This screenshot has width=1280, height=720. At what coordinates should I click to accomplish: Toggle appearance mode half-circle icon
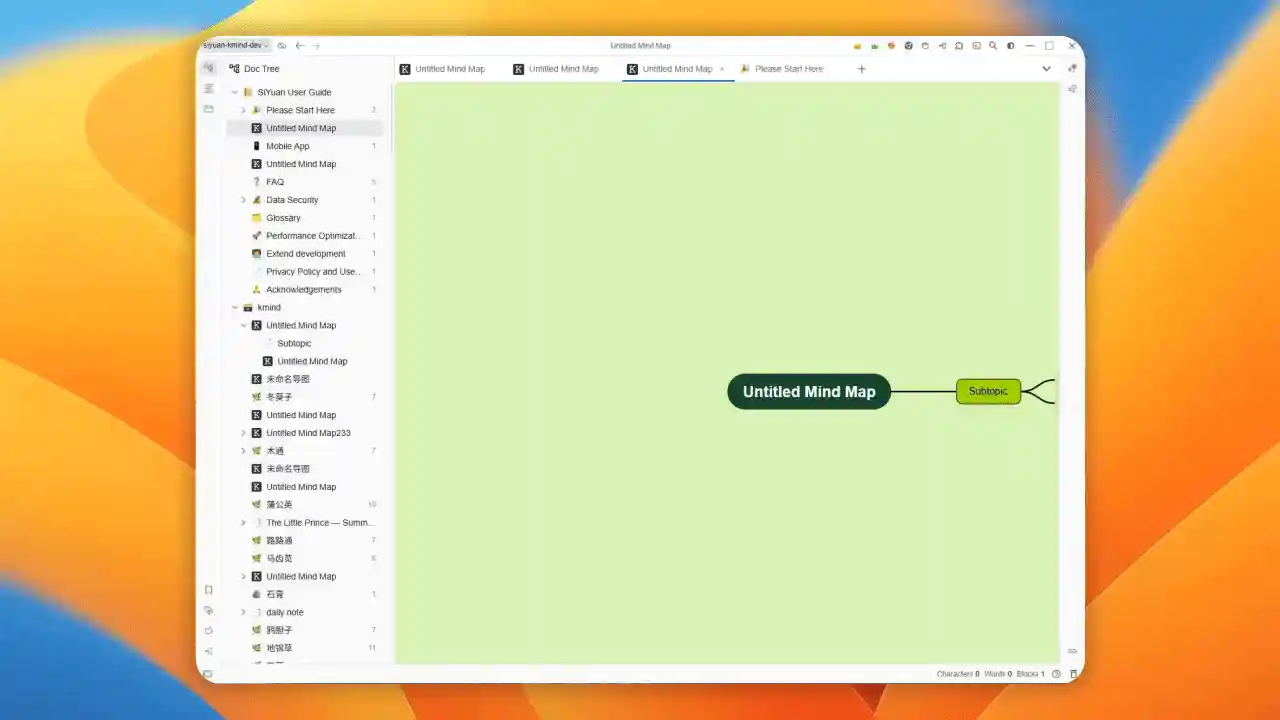(1010, 46)
